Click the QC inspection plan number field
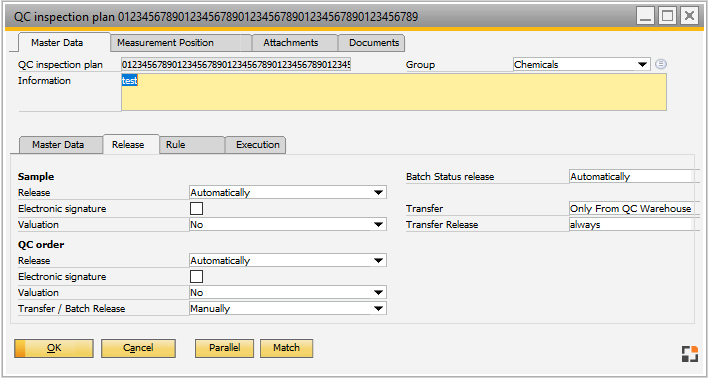This screenshot has width=710, height=381. pos(236,64)
